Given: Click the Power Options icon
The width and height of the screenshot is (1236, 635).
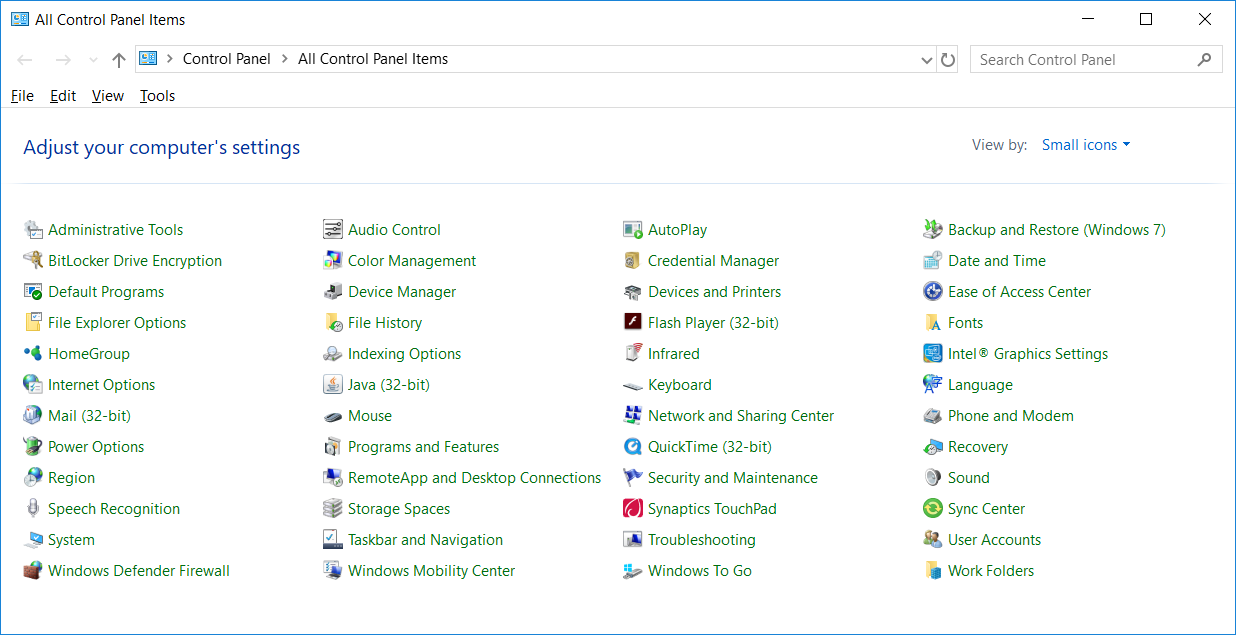Looking at the screenshot, I should pos(33,447).
